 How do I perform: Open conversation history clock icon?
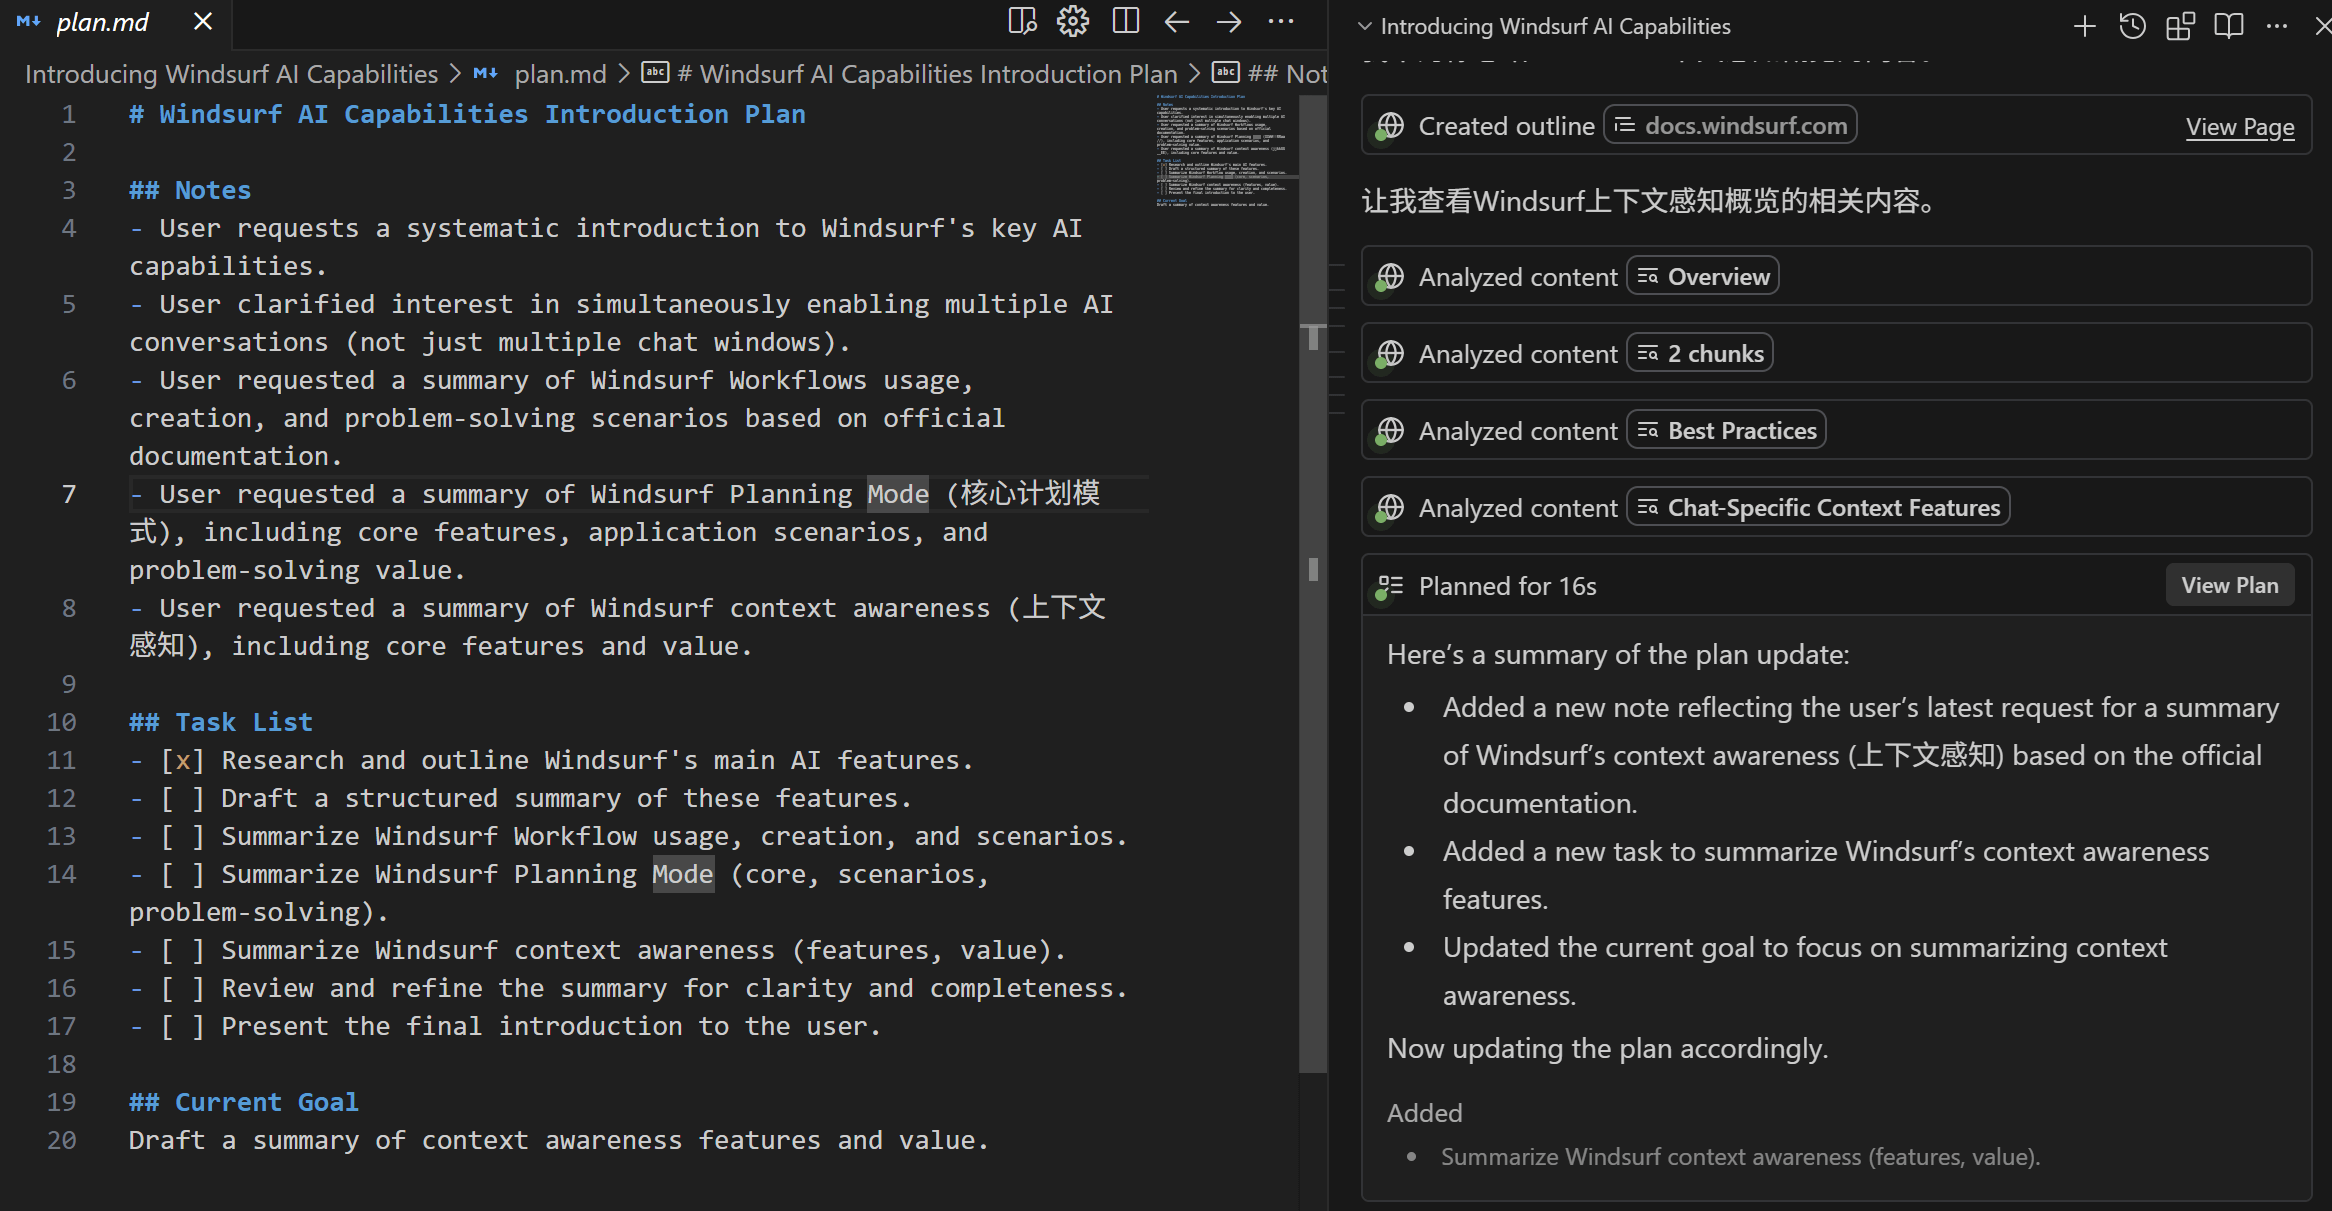tap(2132, 26)
